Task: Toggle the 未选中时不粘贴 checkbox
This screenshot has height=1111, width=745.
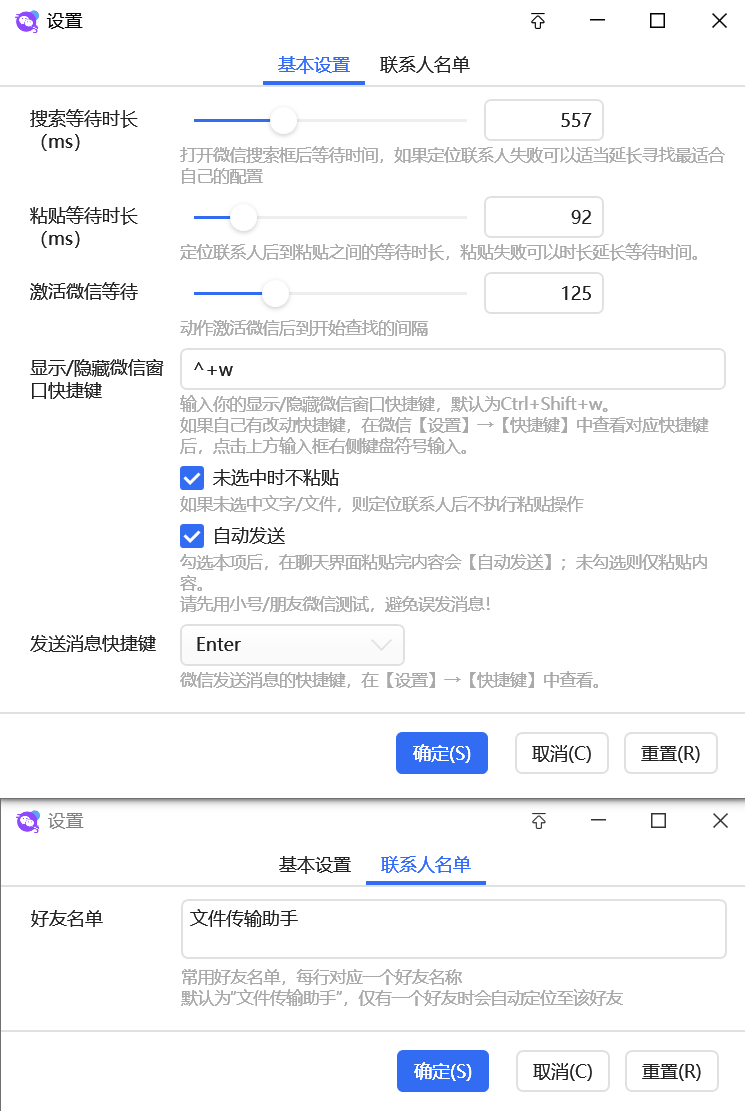Action: 192,478
